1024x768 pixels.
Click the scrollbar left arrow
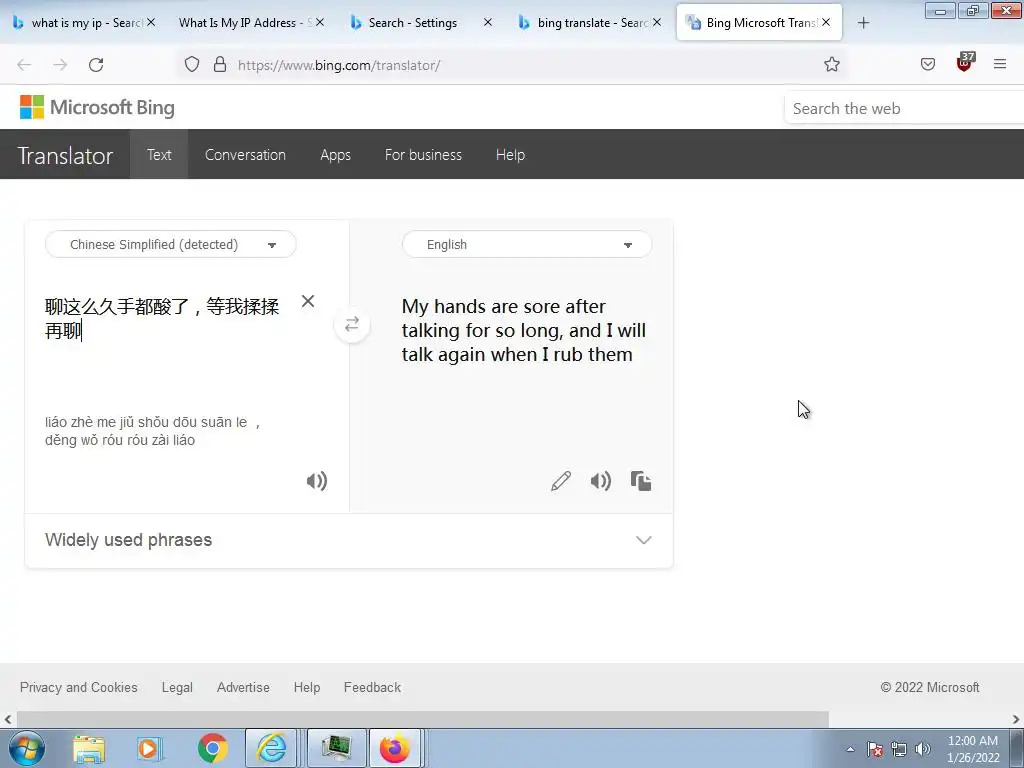[7, 720]
